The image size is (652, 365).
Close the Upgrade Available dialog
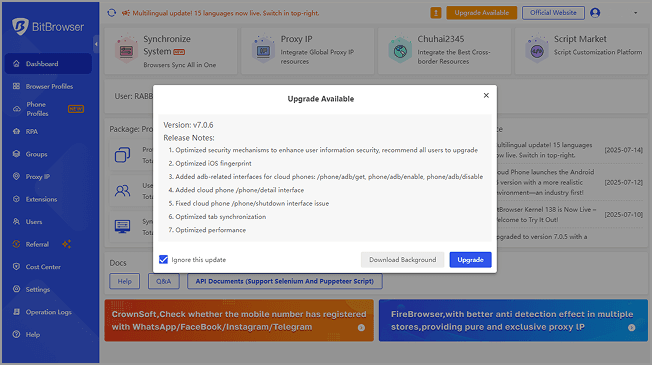pos(486,96)
